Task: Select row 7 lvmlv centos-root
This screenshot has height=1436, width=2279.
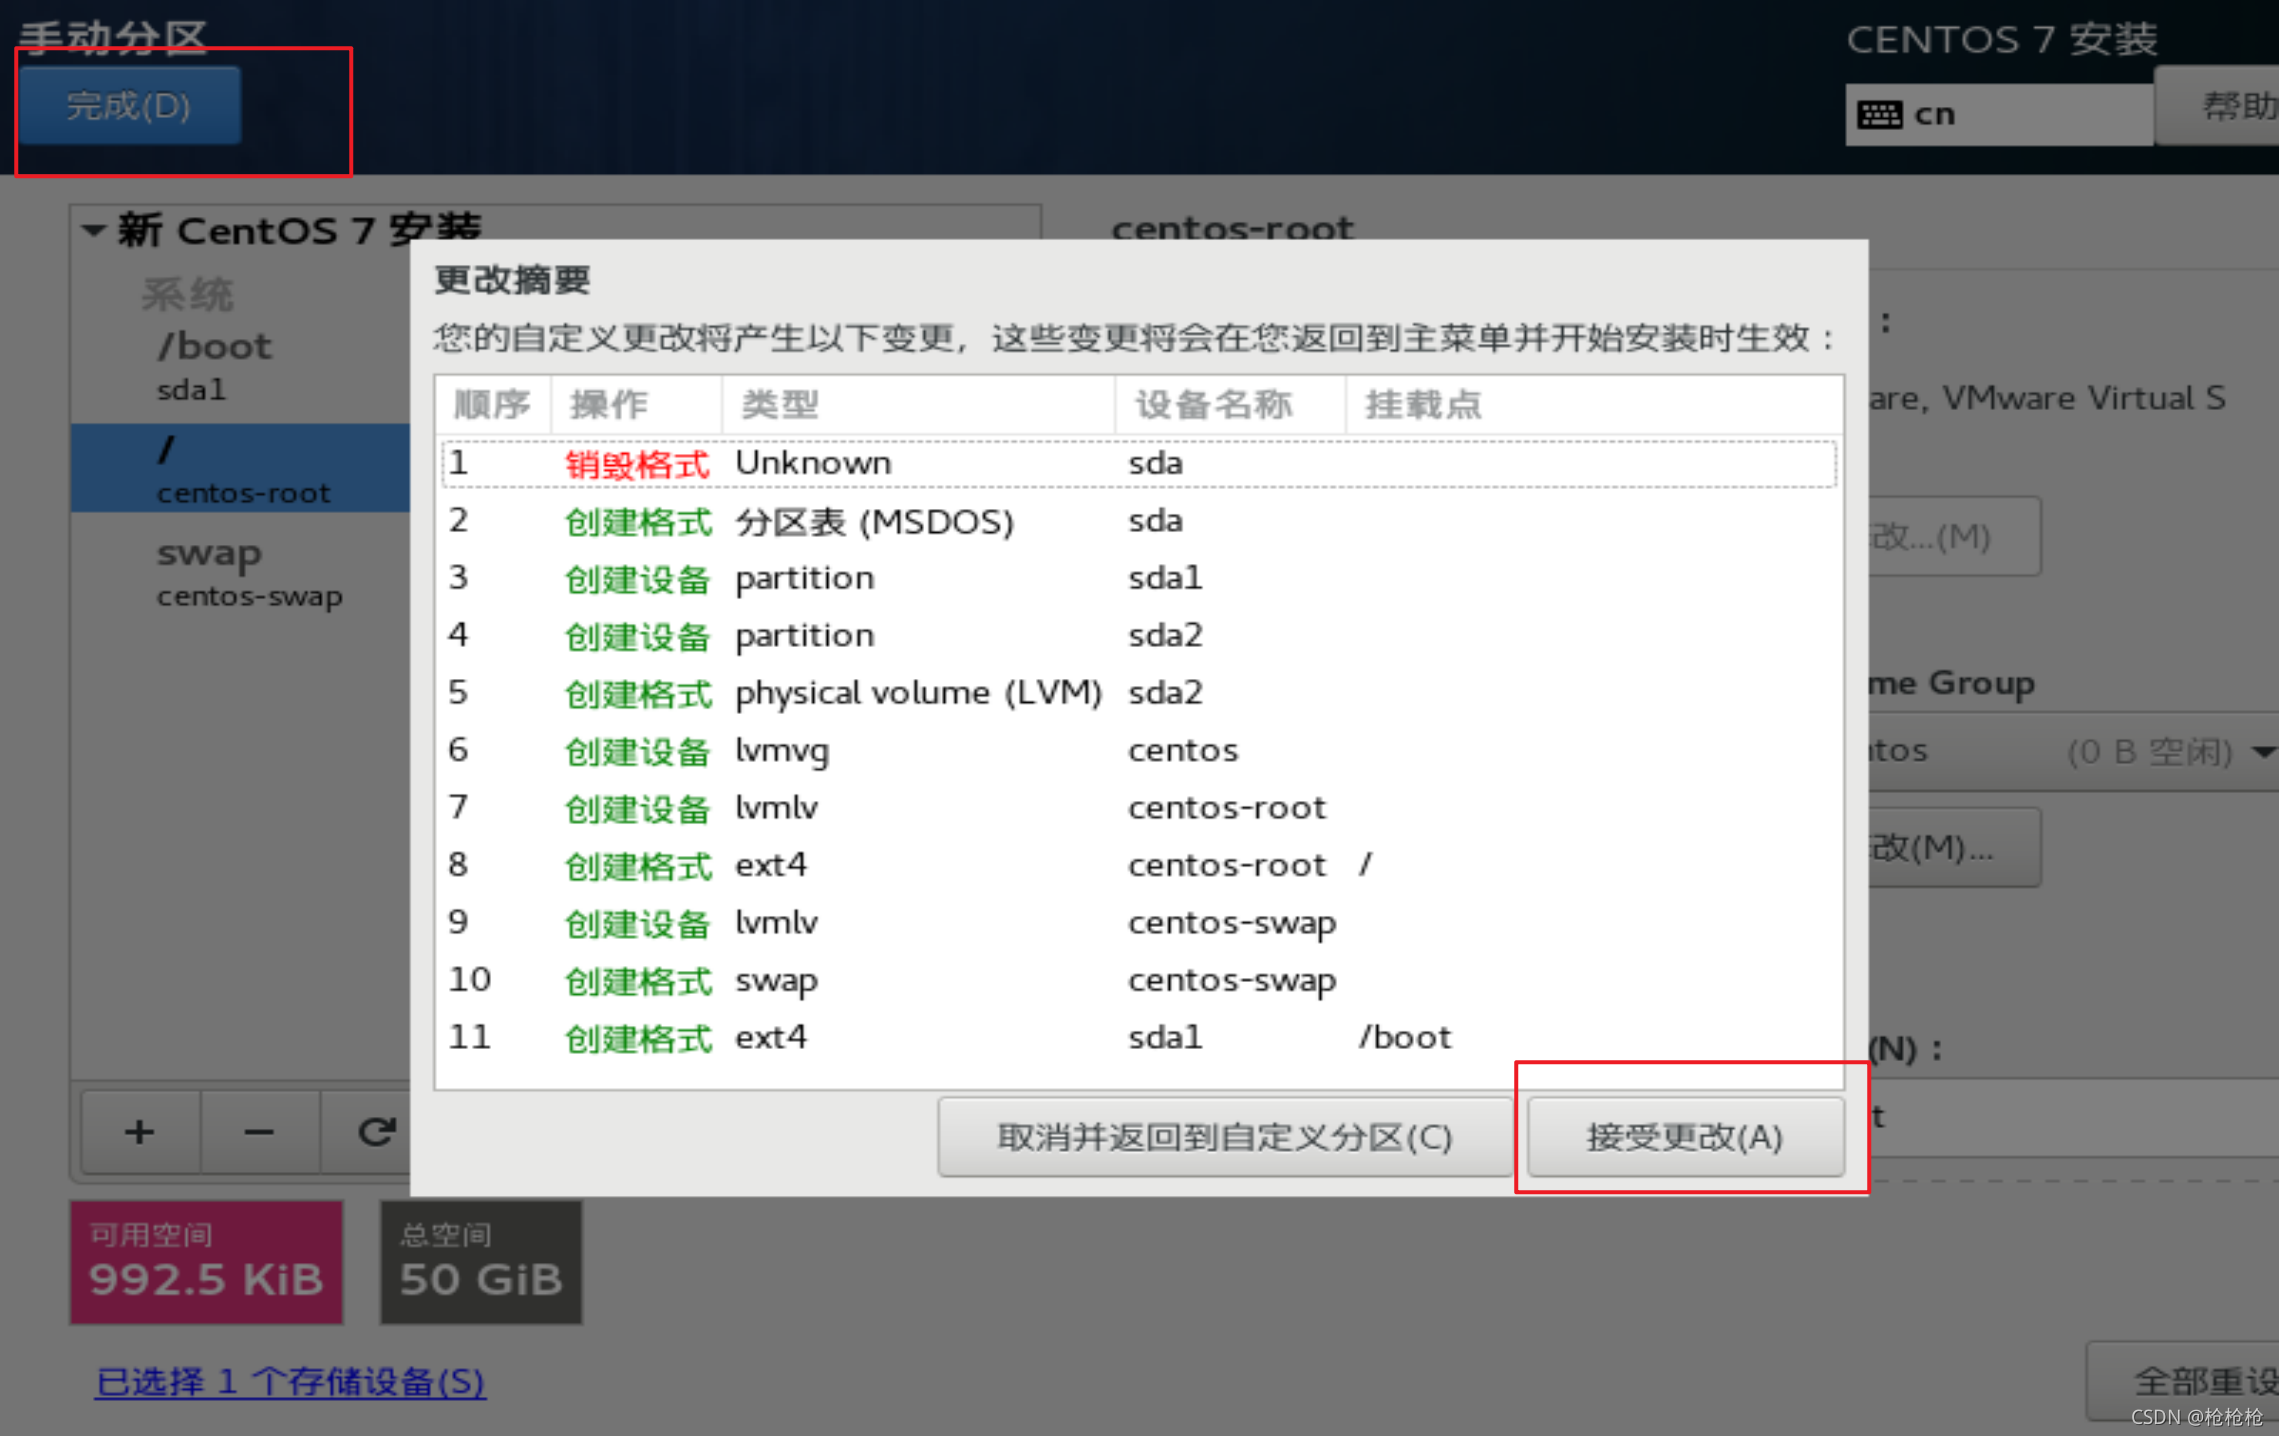Action: click(x=1139, y=808)
